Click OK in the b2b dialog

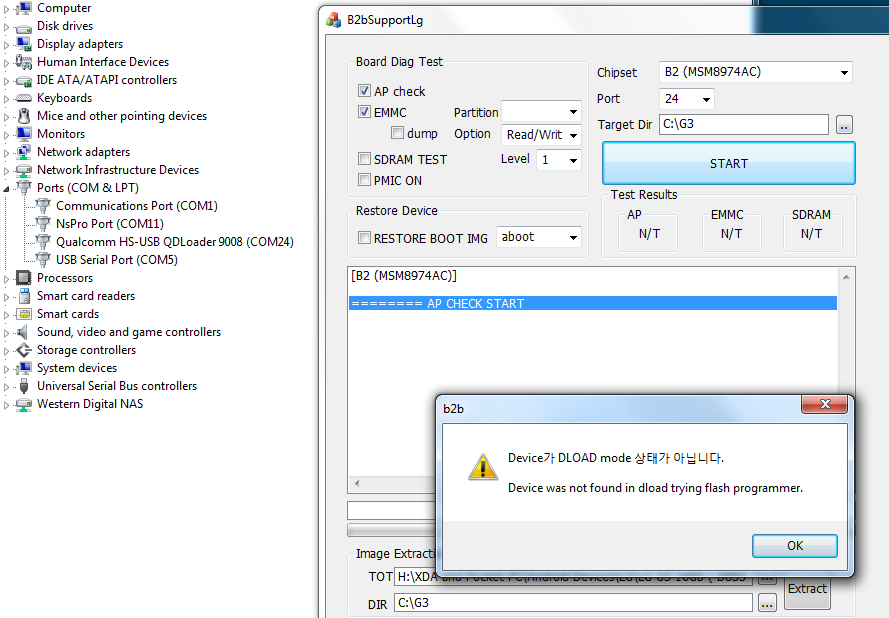click(794, 546)
